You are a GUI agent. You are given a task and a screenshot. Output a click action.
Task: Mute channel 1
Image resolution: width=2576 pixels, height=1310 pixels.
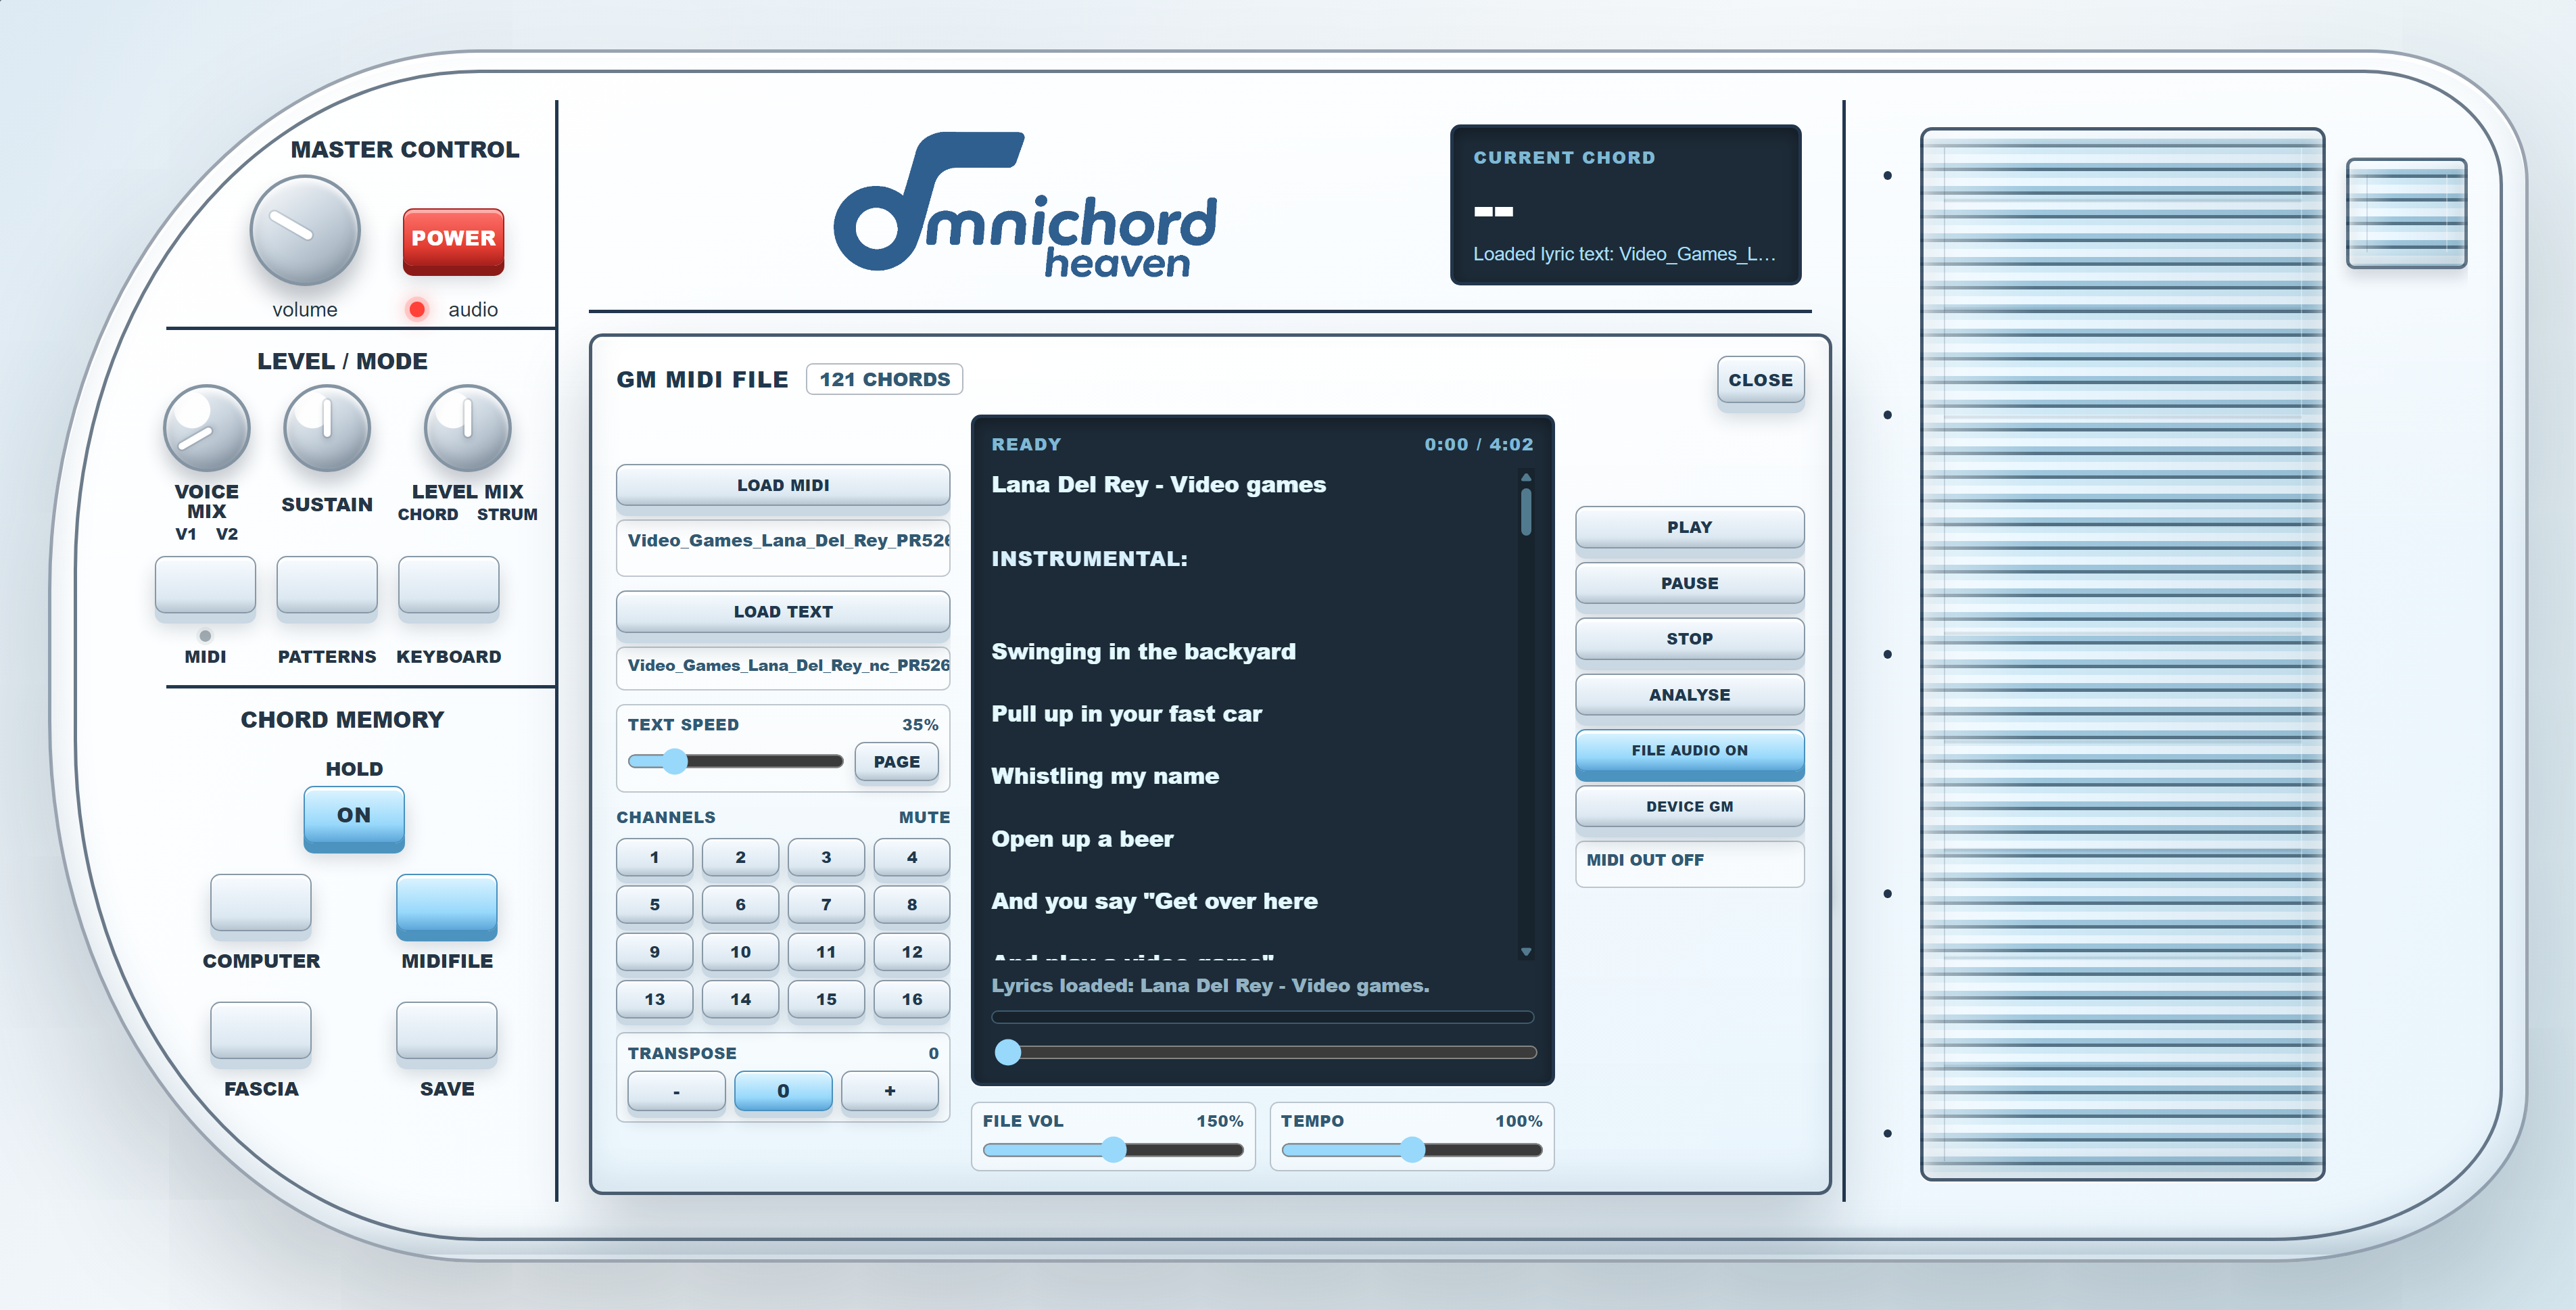pyautogui.click(x=654, y=857)
